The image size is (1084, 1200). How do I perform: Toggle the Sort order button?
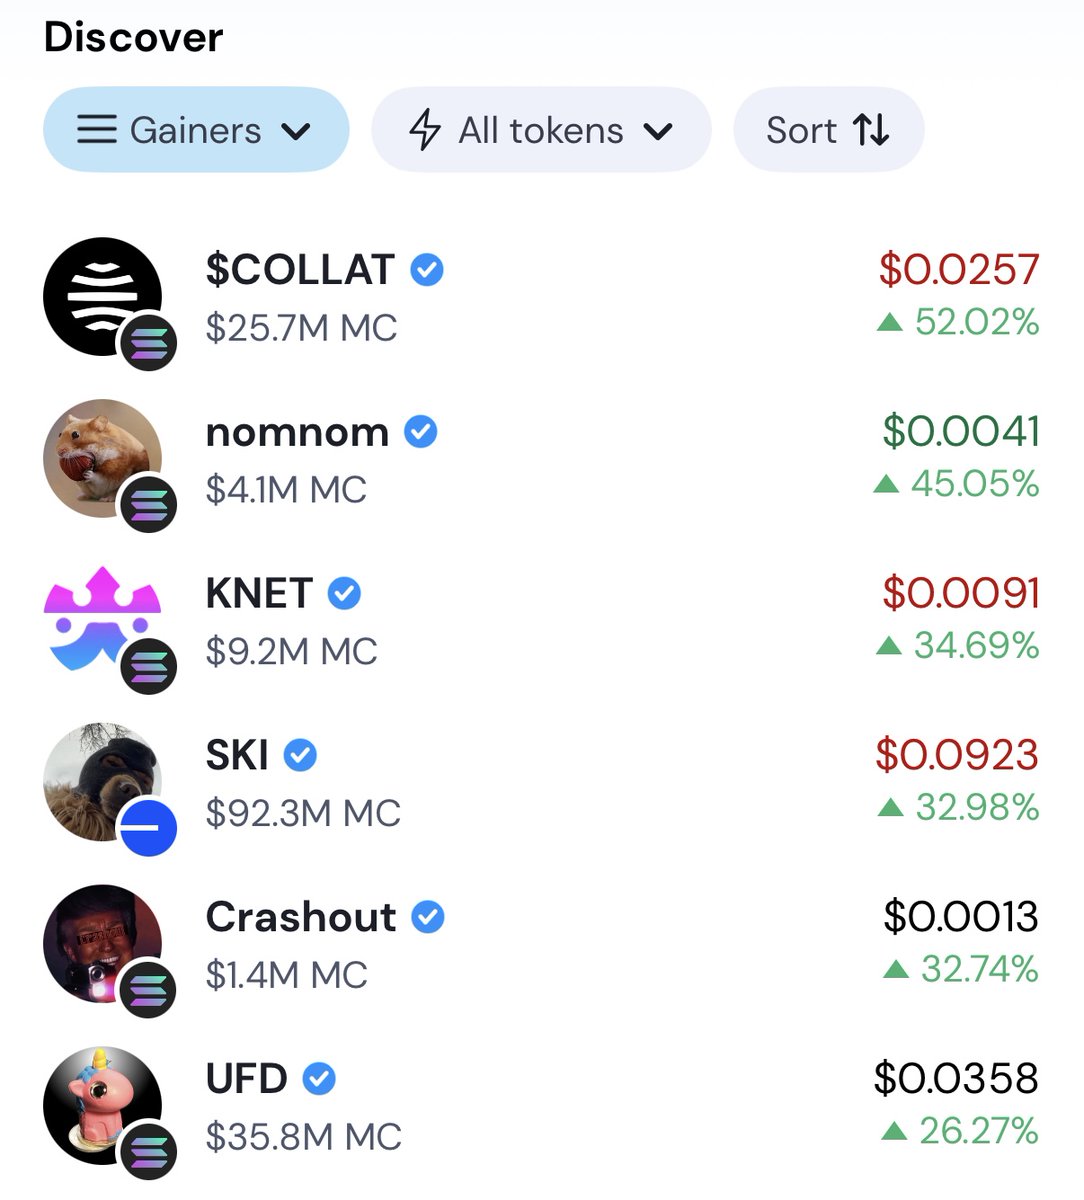[x=828, y=130]
